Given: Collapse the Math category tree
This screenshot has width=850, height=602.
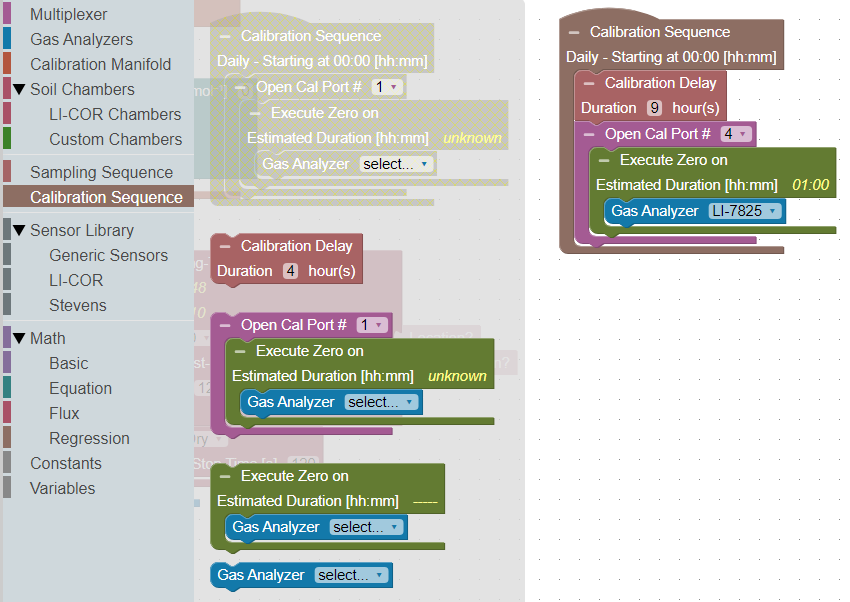Looking at the screenshot, I should point(18,339).
